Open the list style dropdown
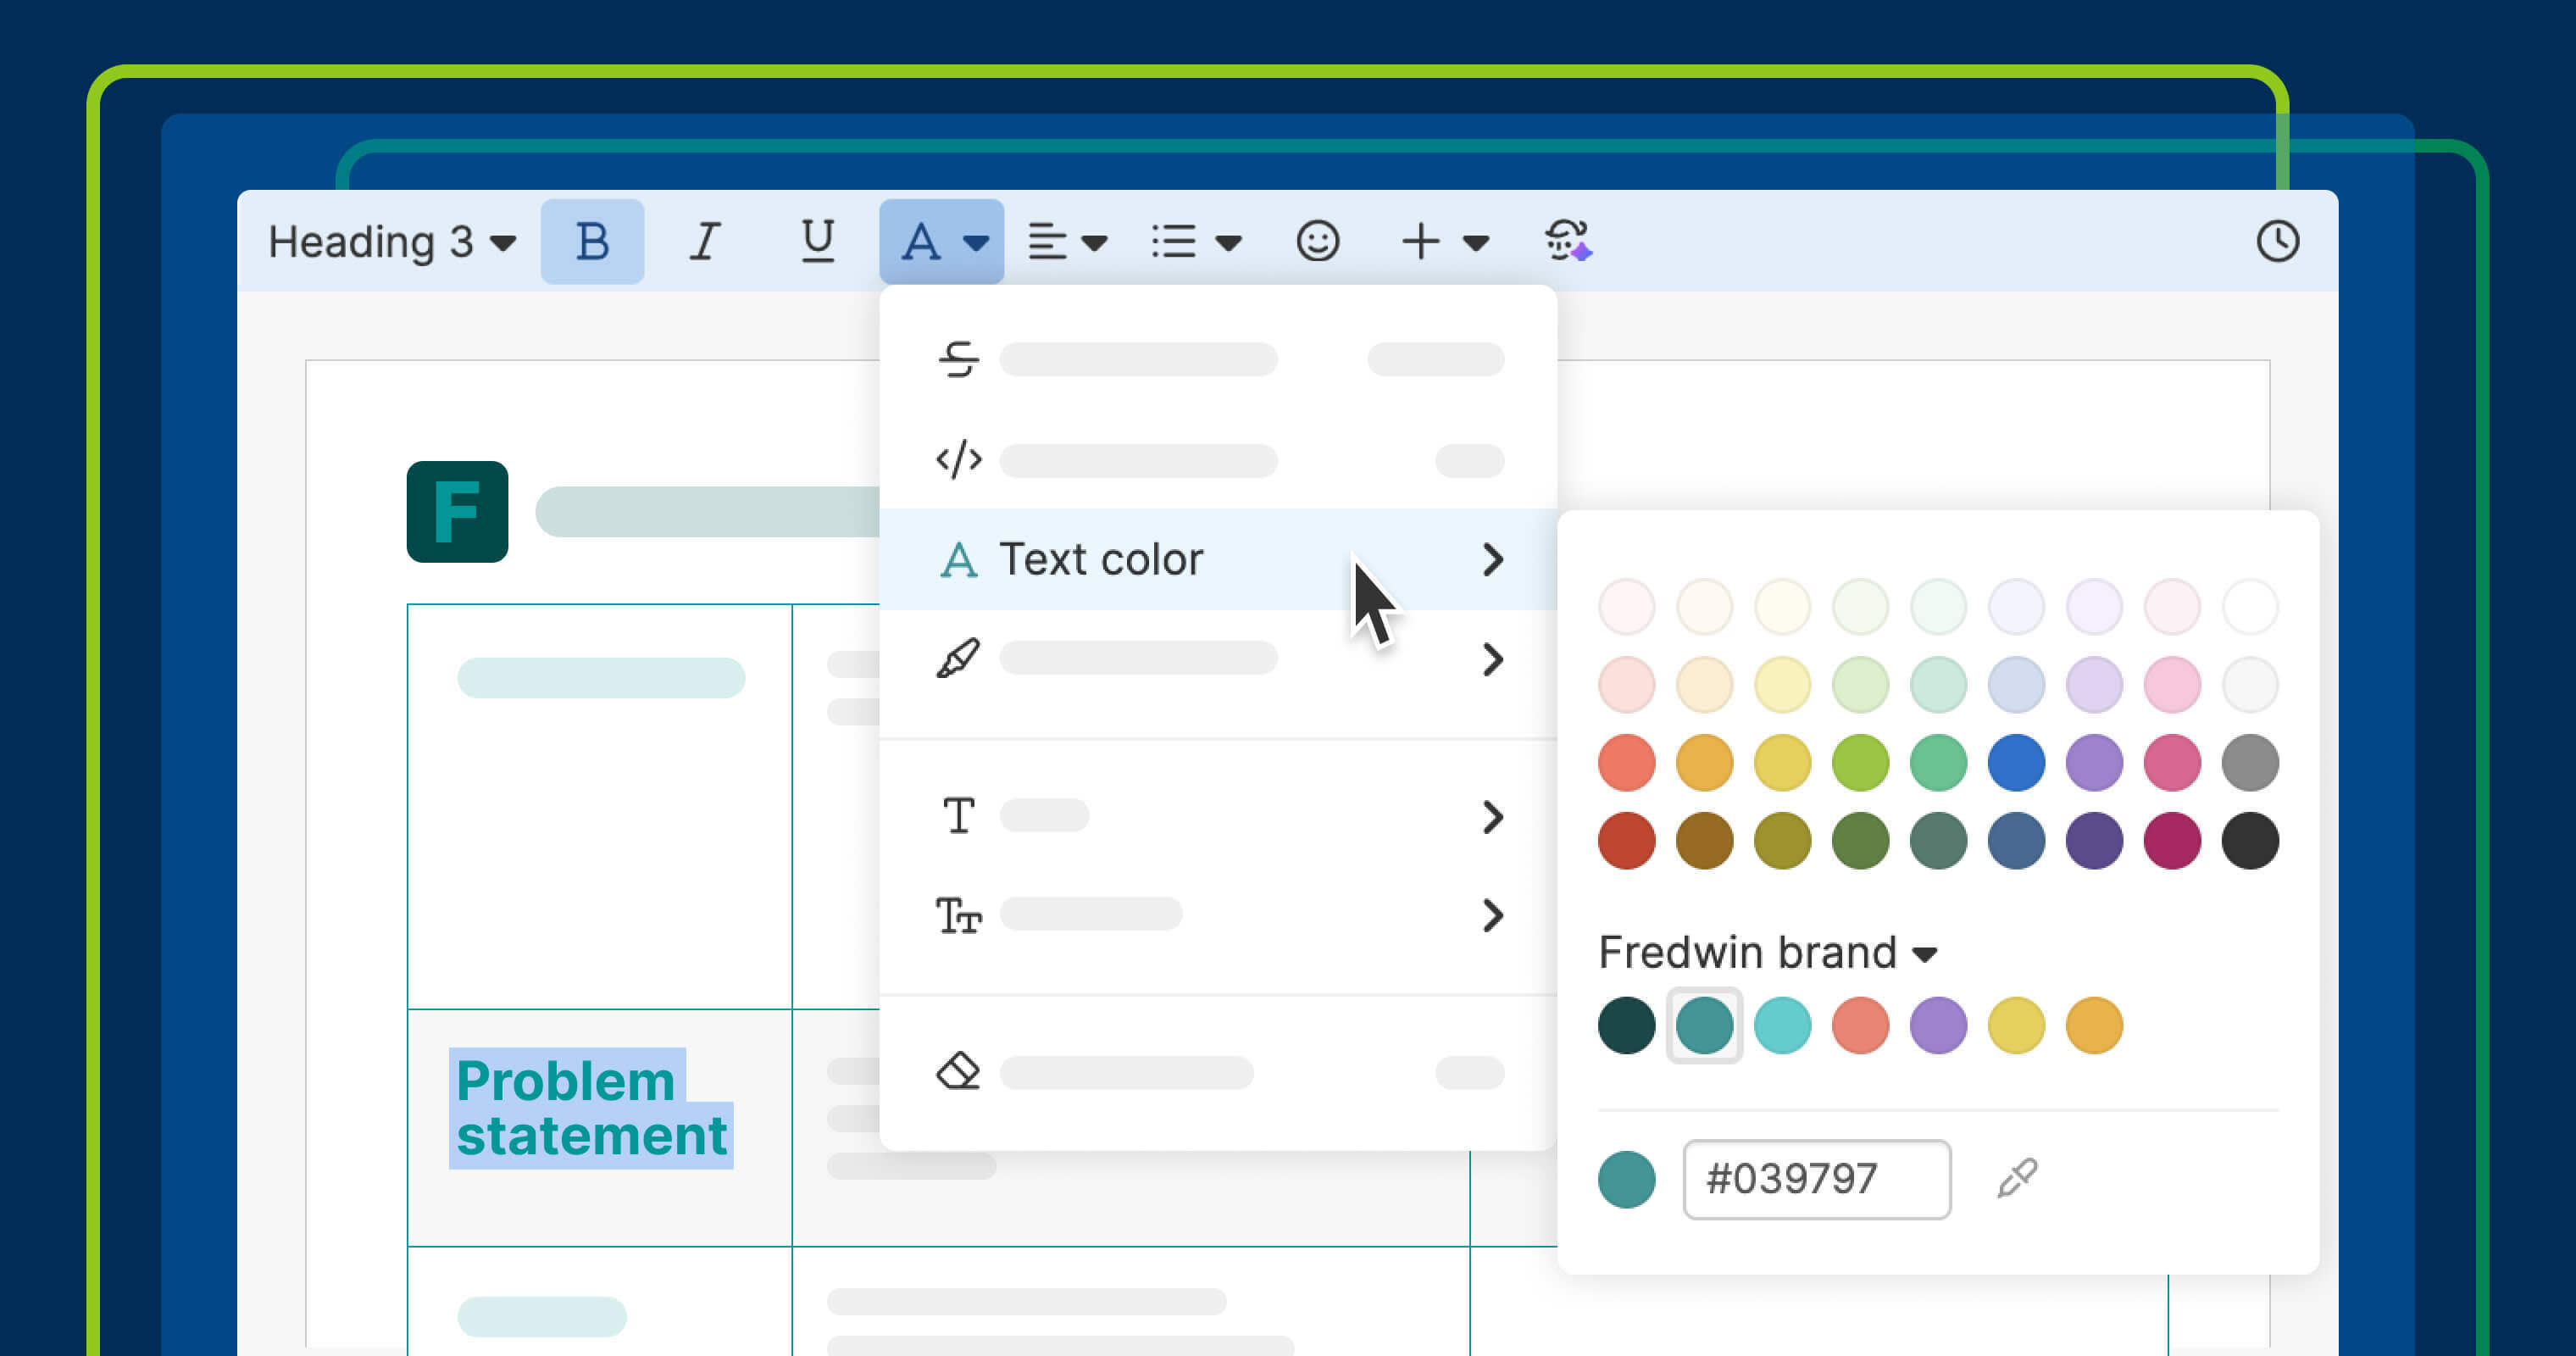The image size is (2576, 1356). 1196,241
